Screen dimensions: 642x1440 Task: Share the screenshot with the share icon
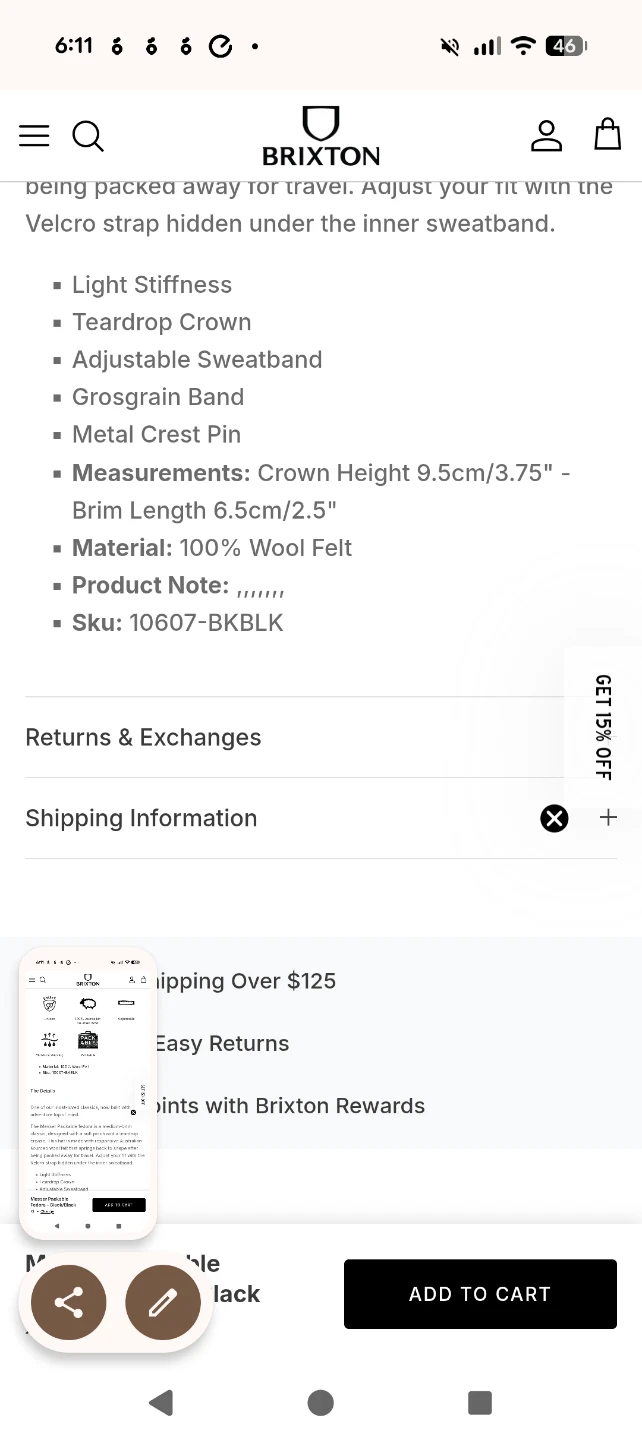68,1302
